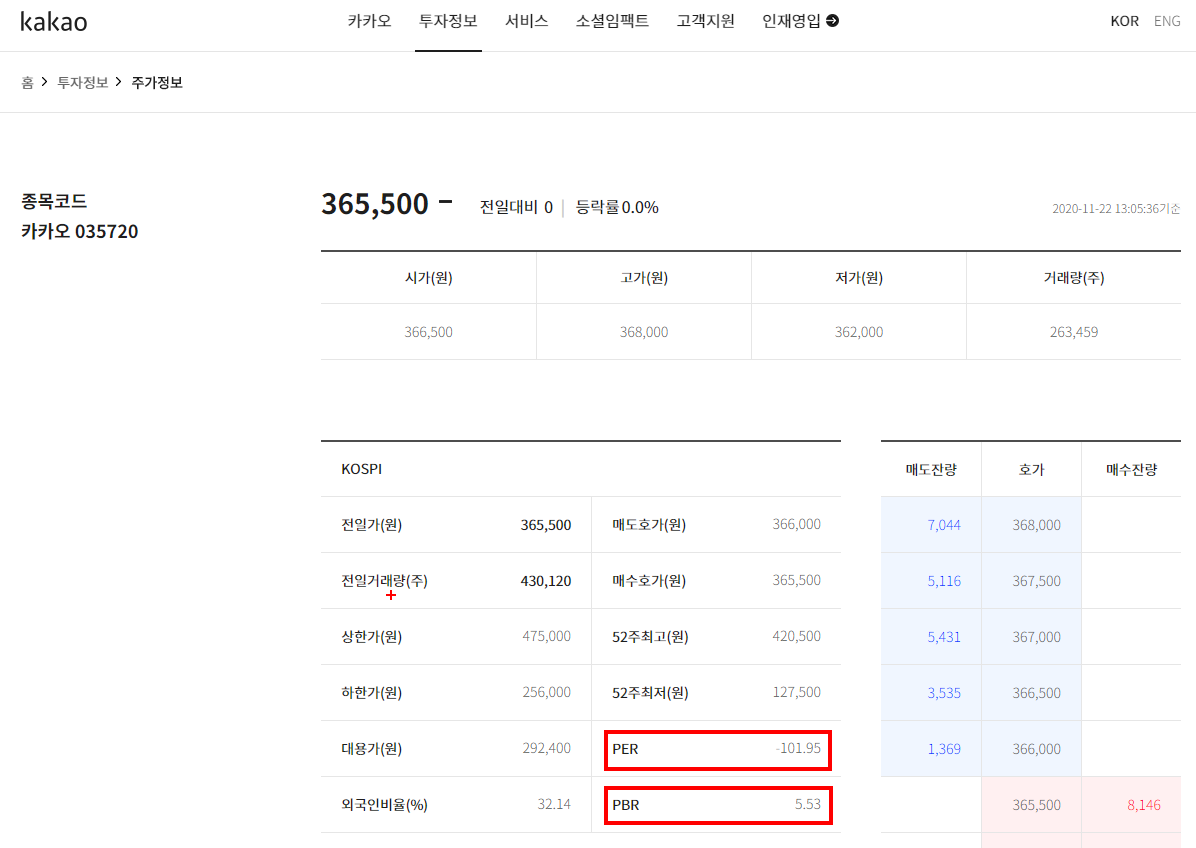Open 투자정보 breadcrumb link
The image size is (1196, 848).
pyautogui.click(x=82, y=82)
